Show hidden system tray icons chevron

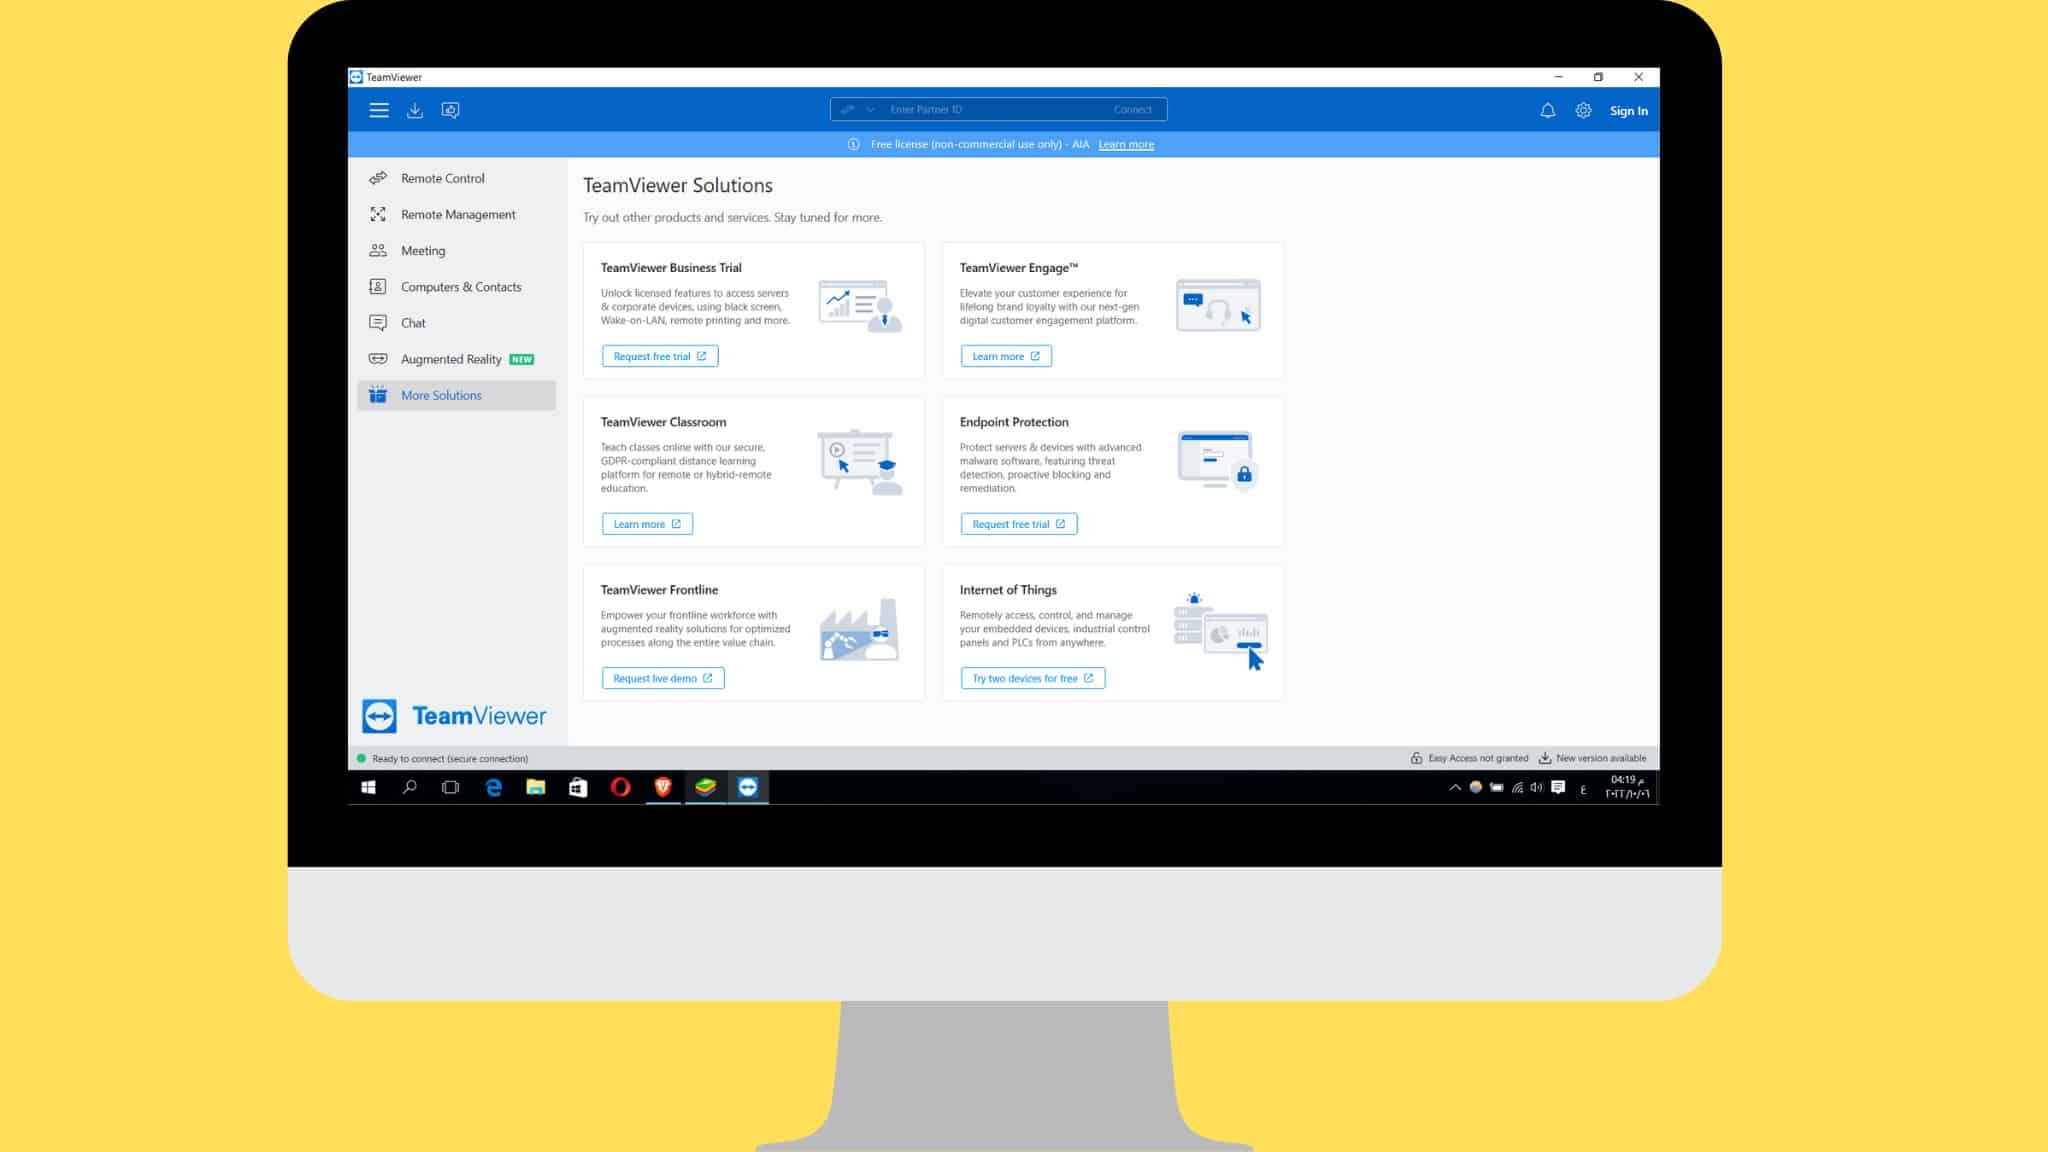[x=1454, y=788]
